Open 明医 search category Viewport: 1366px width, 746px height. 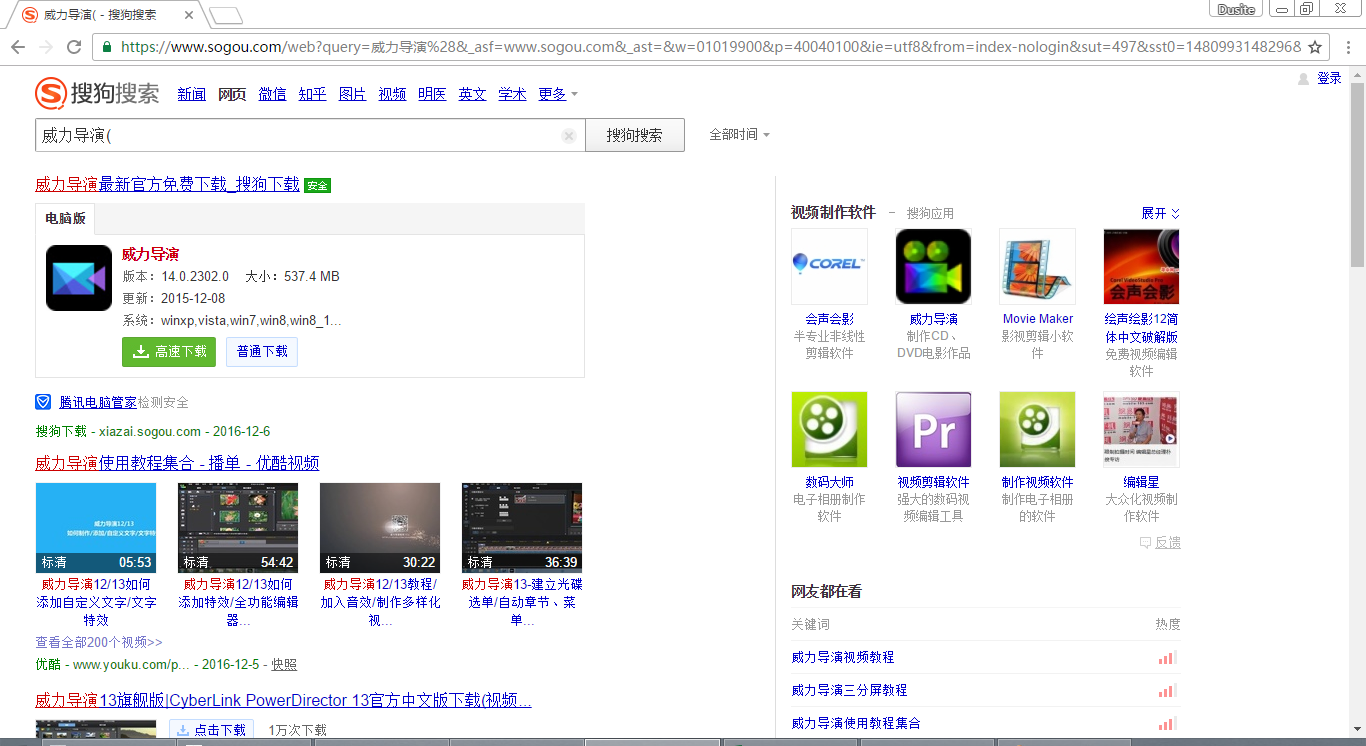pyautogui.click(x=432, y=94)
